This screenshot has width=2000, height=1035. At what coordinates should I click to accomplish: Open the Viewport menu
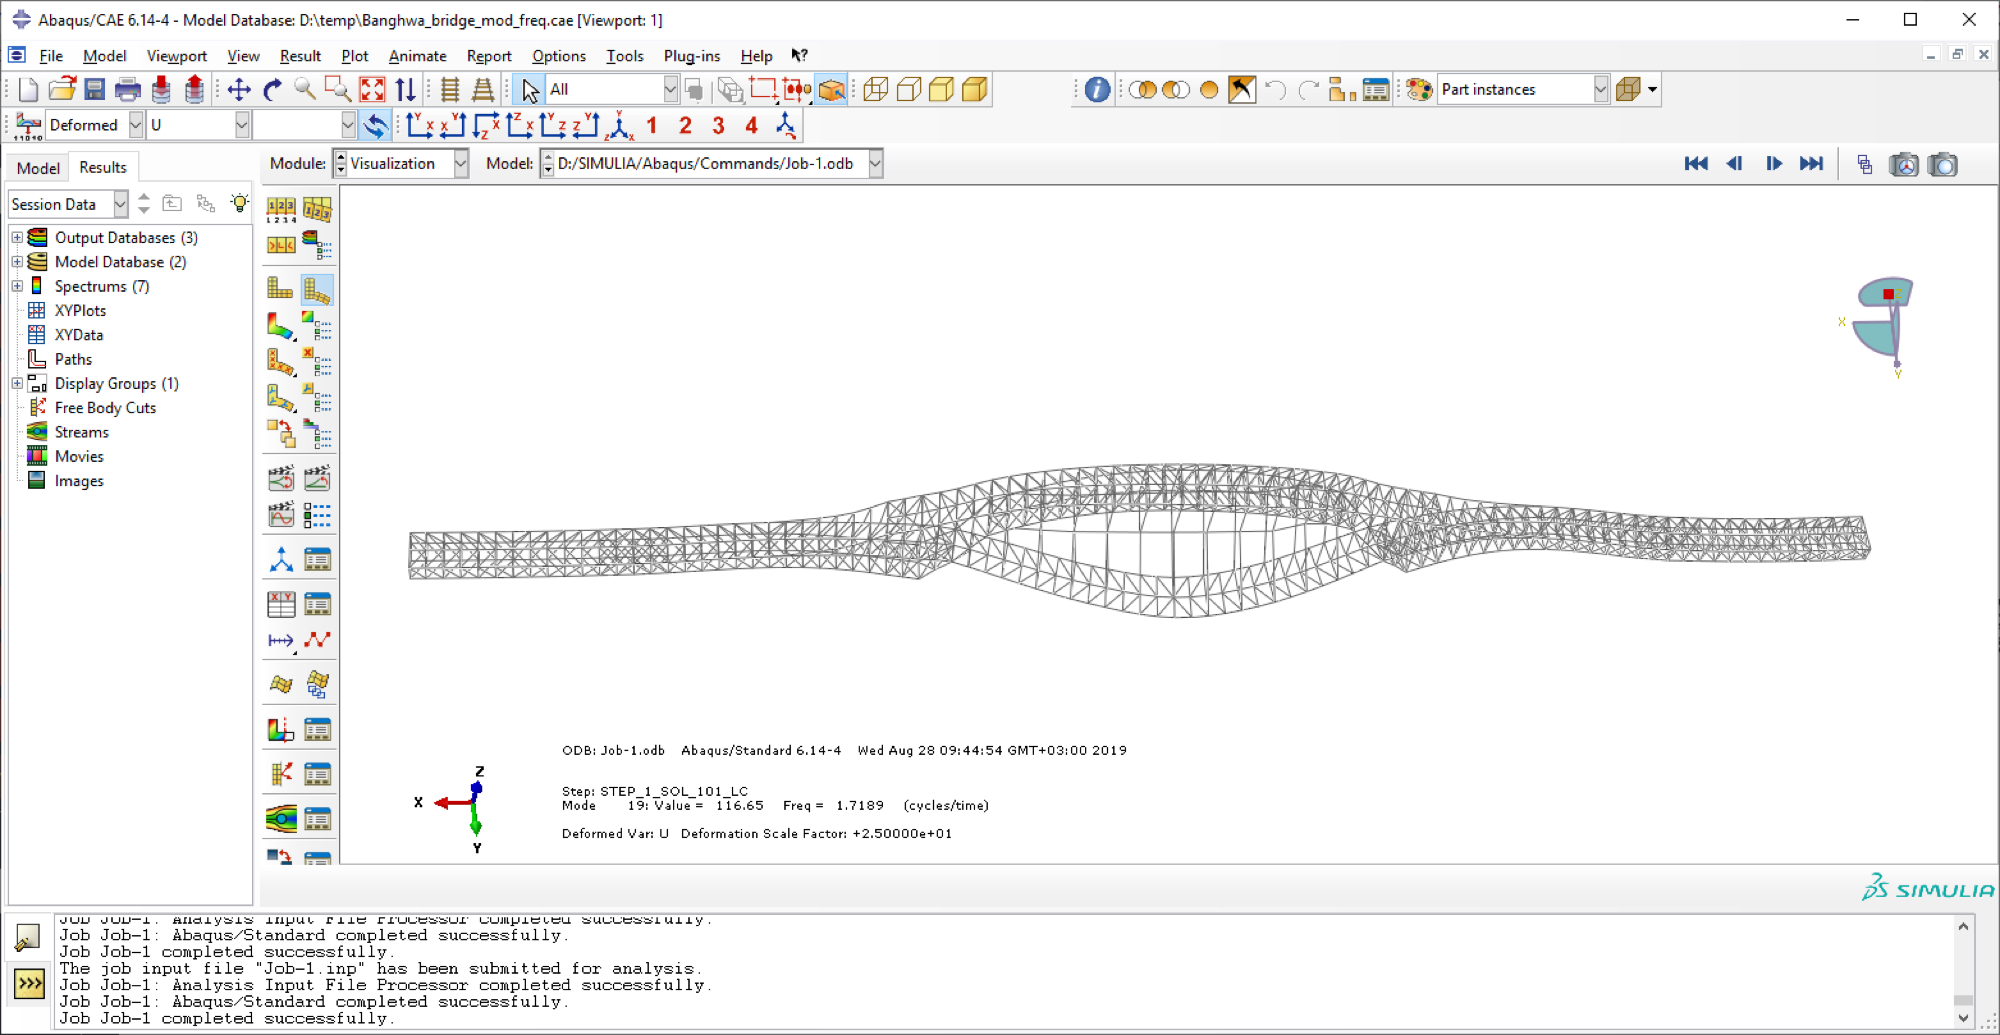177,56
